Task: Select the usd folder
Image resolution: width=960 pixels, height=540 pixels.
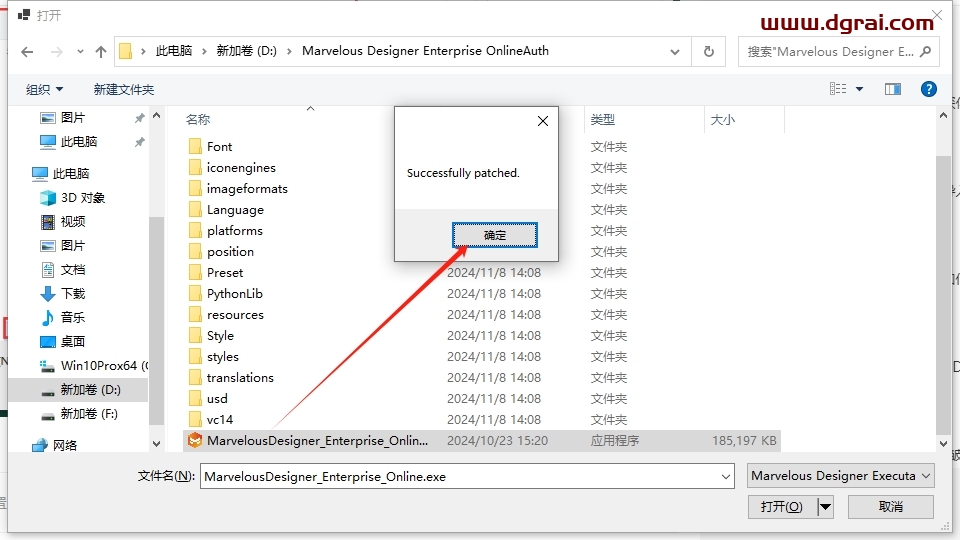Action: tap(217, 399)
